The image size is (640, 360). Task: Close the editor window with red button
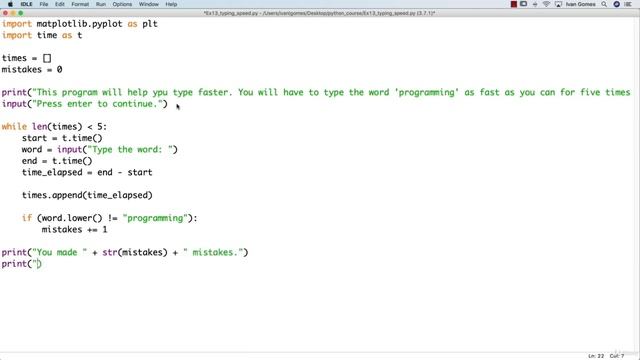(5, 13)
